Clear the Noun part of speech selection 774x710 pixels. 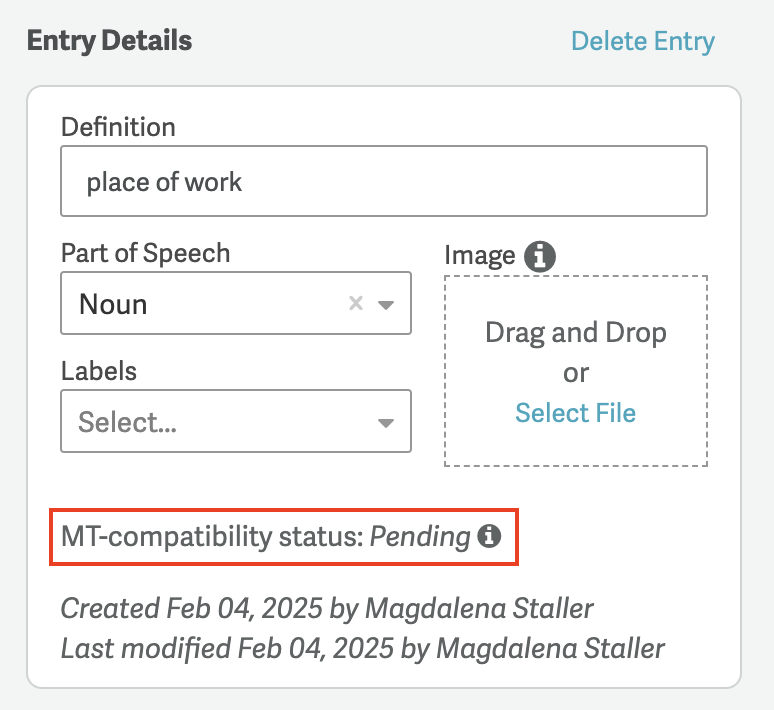pyautogui.click(x=356, y=303)
